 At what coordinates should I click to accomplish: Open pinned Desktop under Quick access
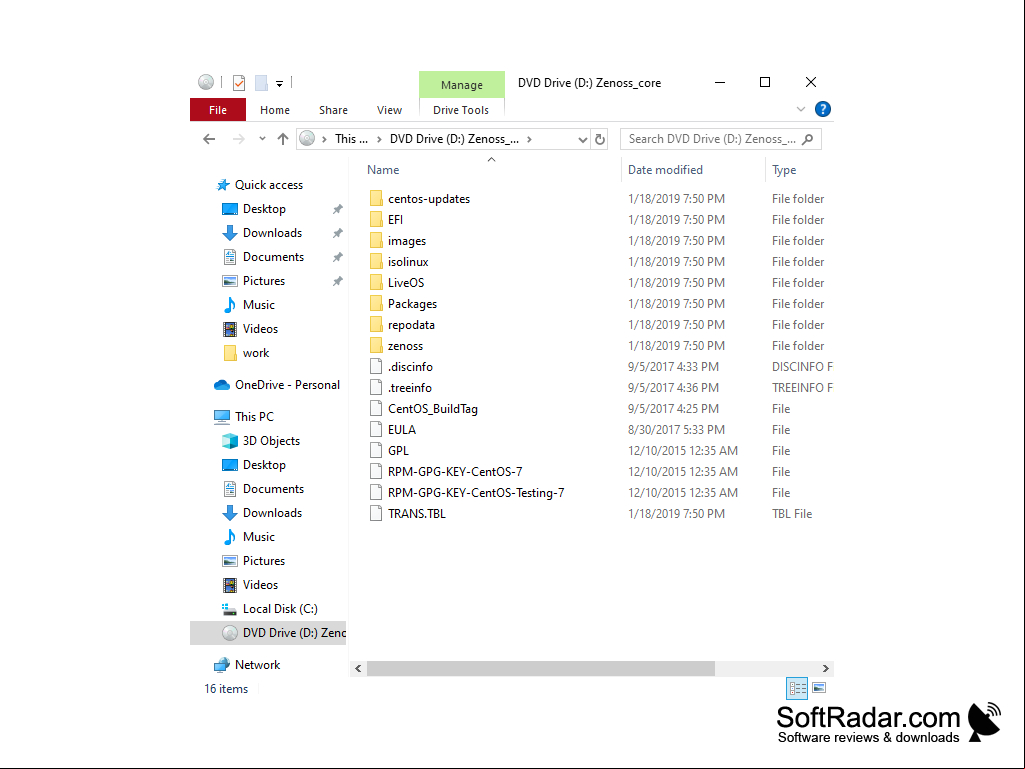(264, 209)
